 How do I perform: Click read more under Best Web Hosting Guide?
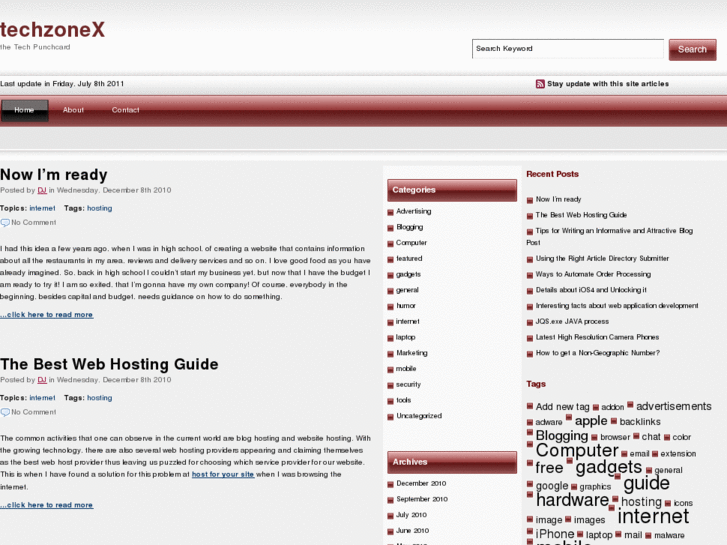coord(46,505)
